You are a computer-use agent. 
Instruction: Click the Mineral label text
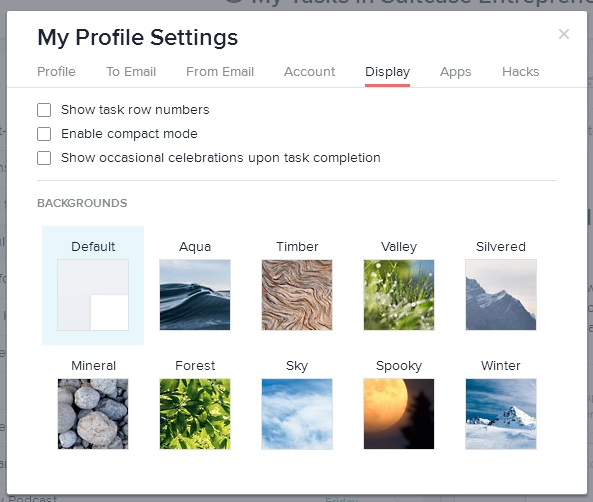click(93, 366)
